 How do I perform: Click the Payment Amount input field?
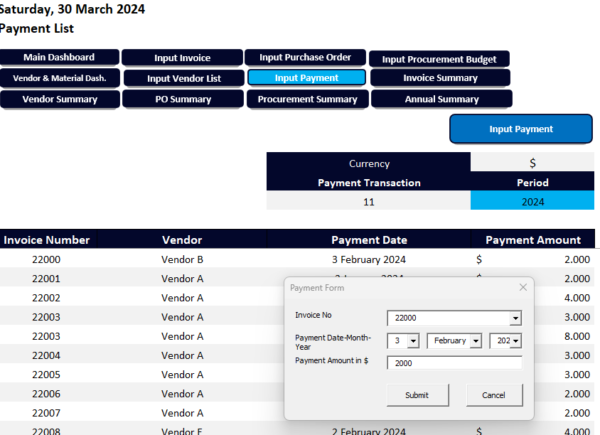pyautogui.click(x=454, y=363)
